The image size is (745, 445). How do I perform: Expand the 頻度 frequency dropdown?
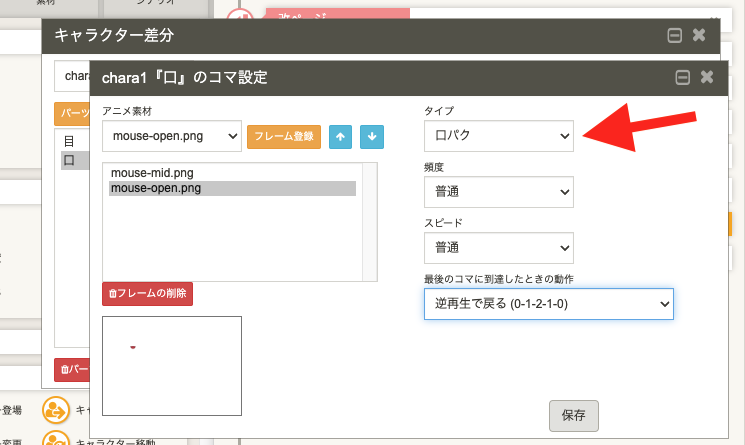click(x=498, y=192)
